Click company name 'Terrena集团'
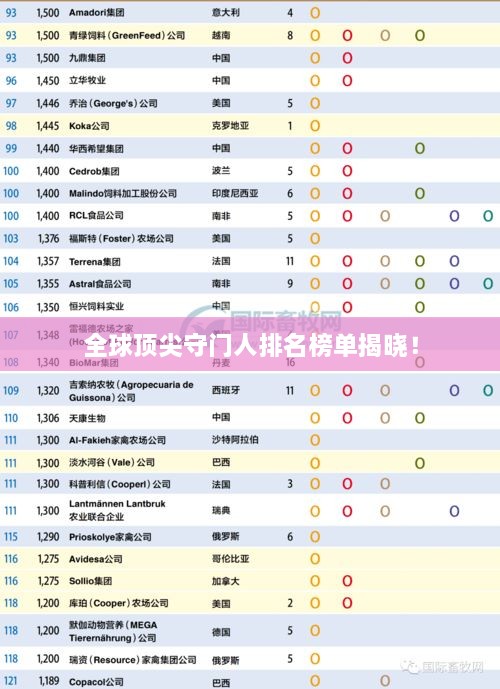500x689 pixels. pos(94,262)
